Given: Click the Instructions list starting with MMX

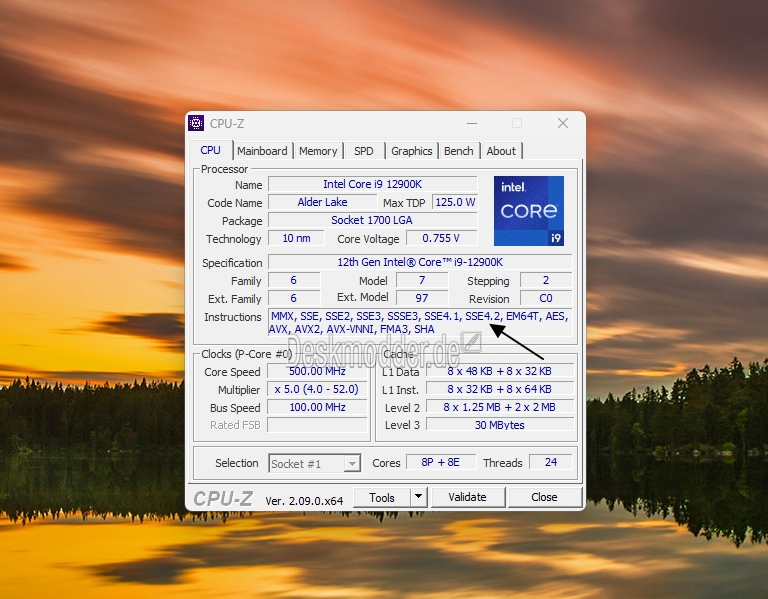Looking at the screenshot, I should pyautogui.click(x=420, y=322).
